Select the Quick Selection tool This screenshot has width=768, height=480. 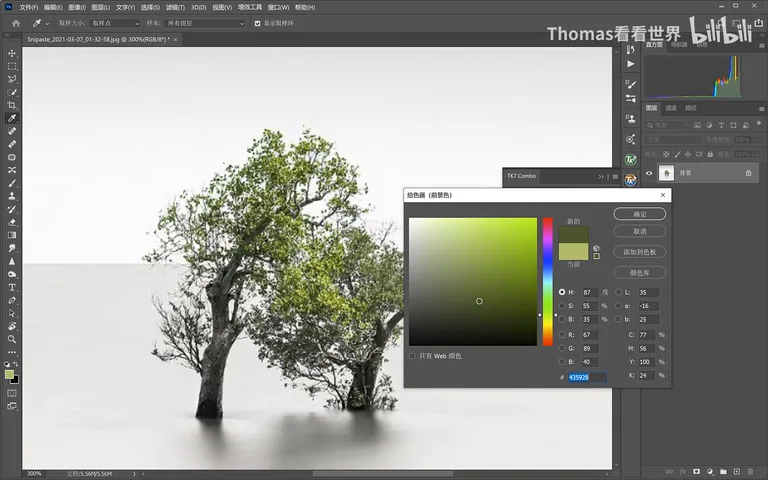tap(12, 92)
